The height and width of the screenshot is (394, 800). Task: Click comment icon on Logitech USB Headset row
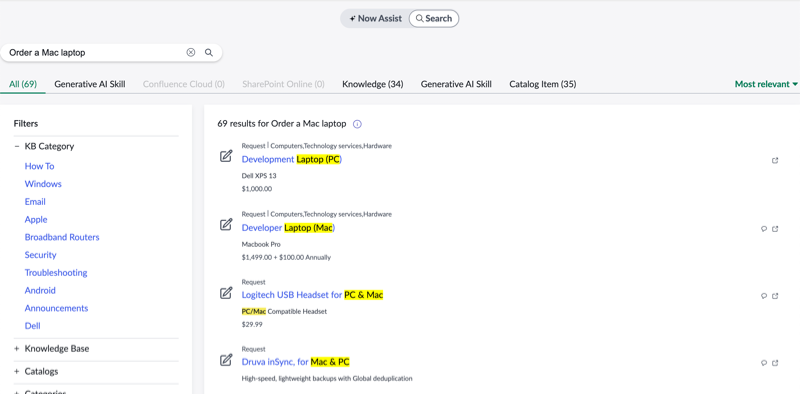coord(764,296)
